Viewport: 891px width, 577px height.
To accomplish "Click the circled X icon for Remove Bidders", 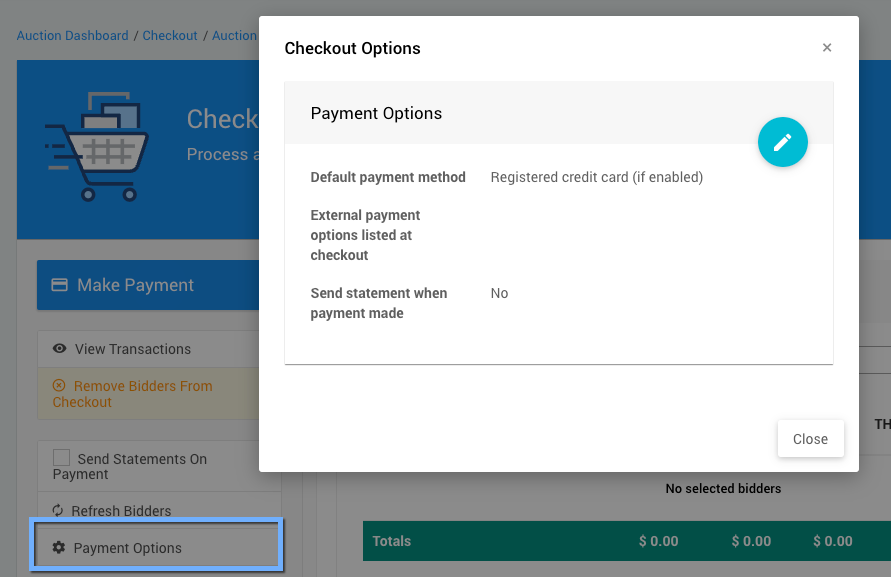I will pos(59,386).
